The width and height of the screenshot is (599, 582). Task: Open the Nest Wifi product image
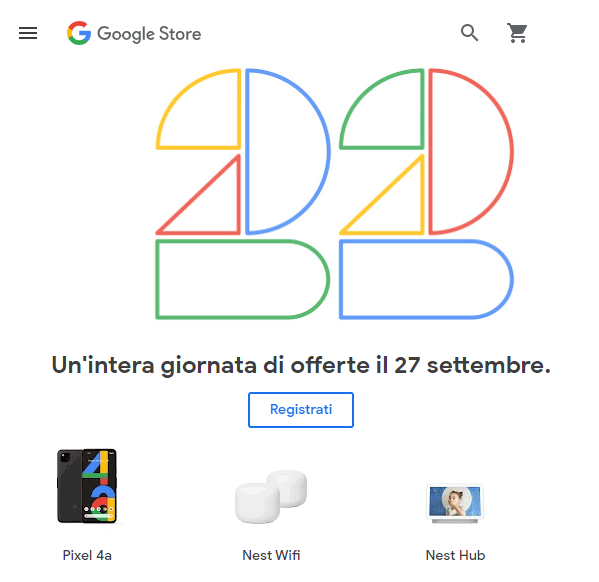pyautogui.click(x=271, y=497)
